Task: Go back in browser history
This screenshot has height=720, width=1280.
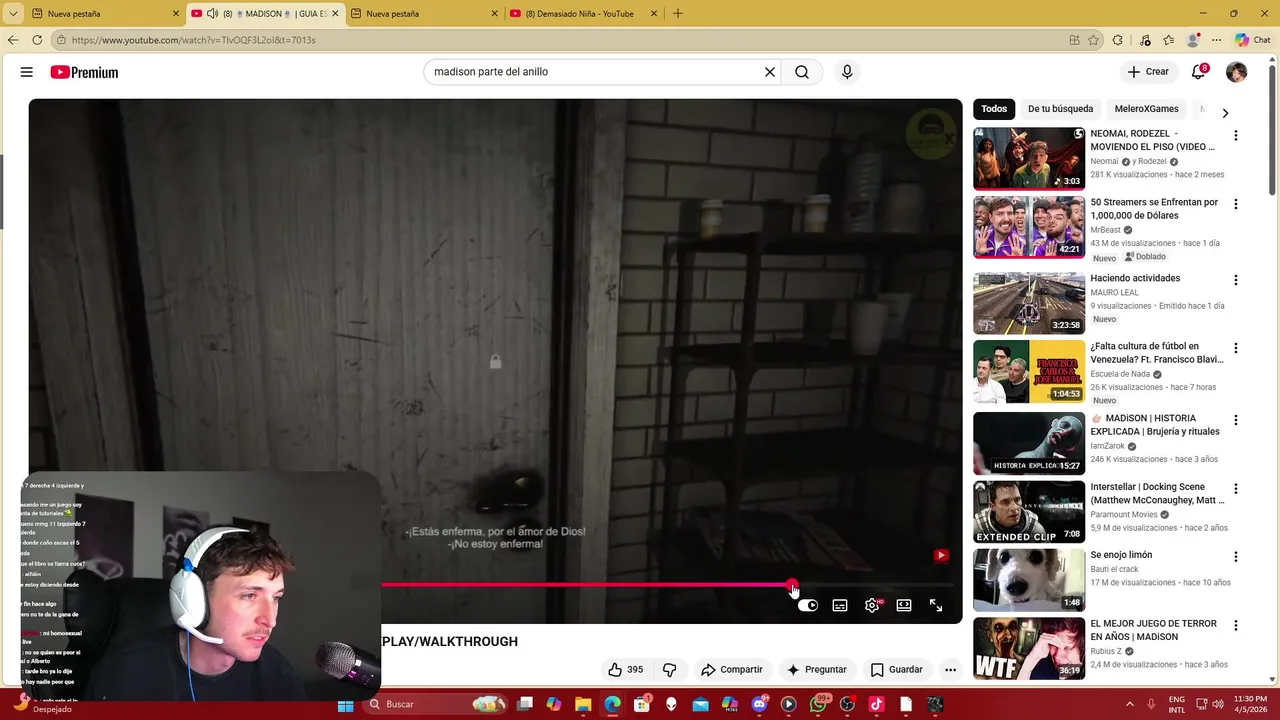Action: coord(12,40)
